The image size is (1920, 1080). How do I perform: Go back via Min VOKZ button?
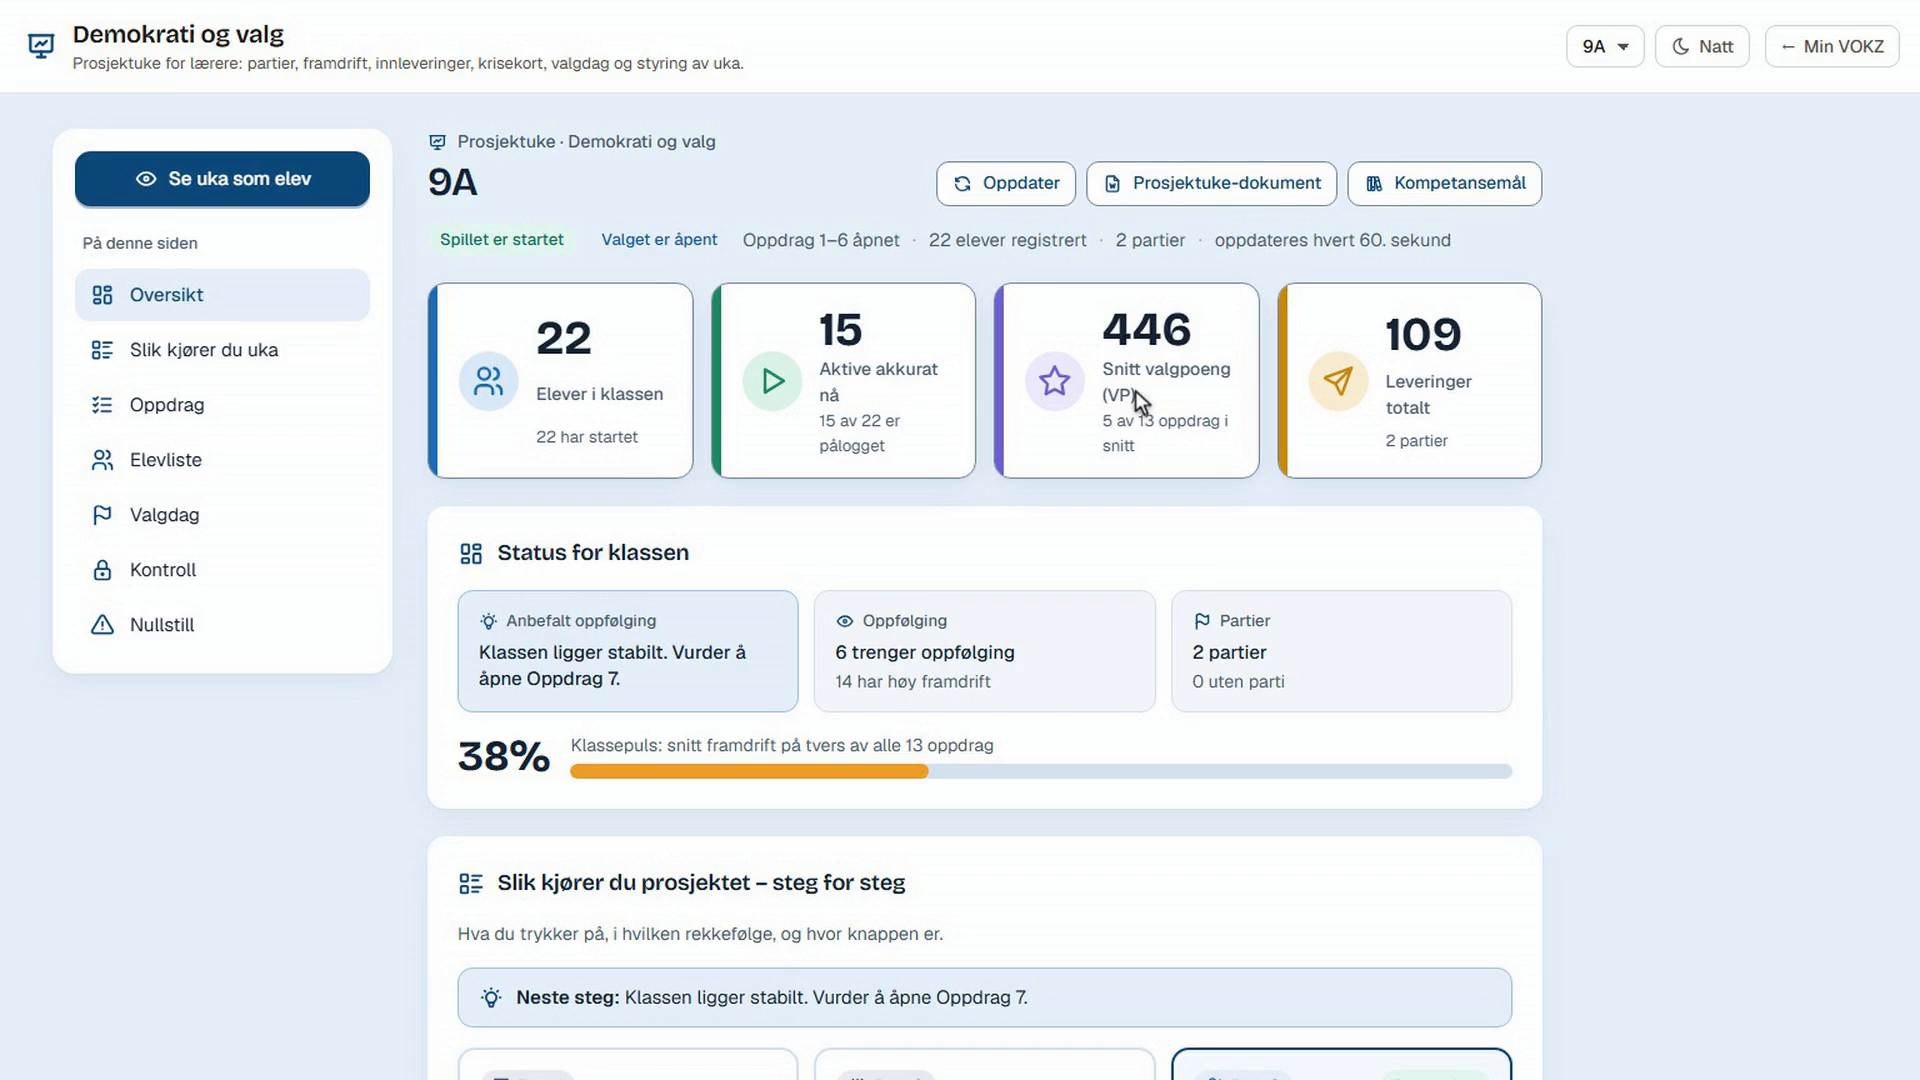point(1832,46)
